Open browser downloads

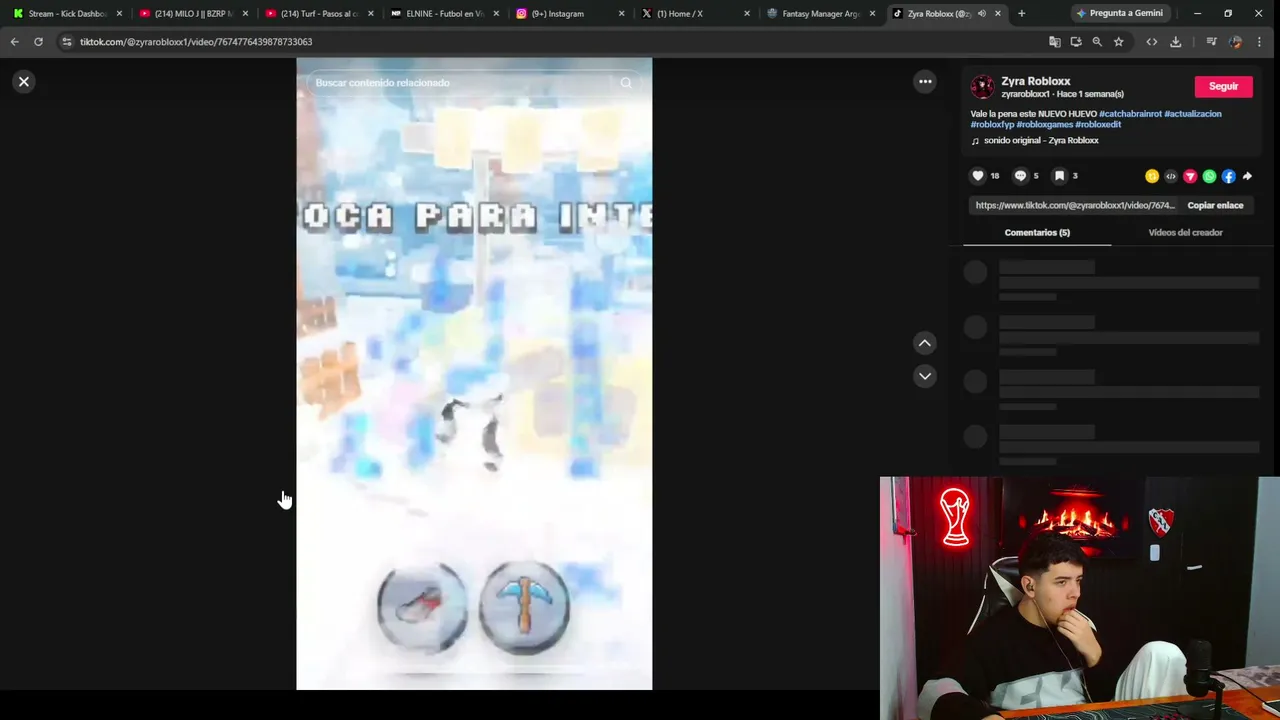(x=1176, y=42)
